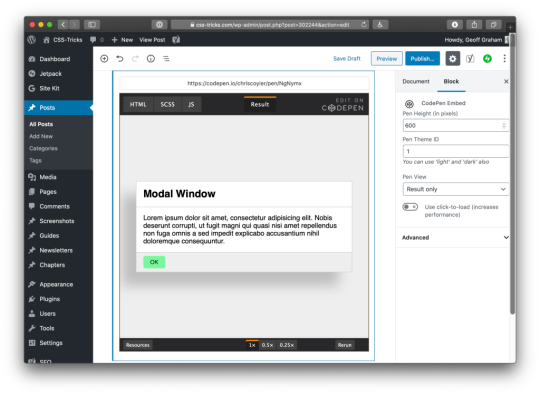540x395 pixels.
Task: Switch to the Document tab
Action: [x=416, y=81]
